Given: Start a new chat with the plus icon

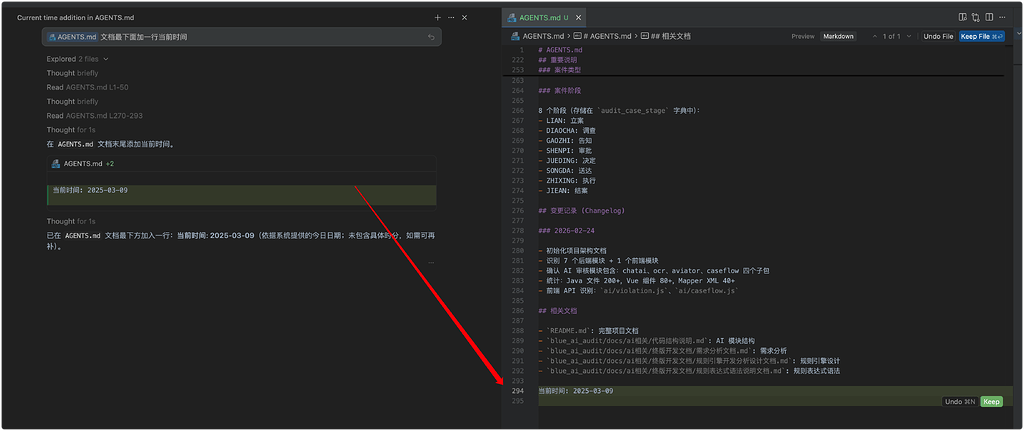Looking at the screenshot, I should coord(438,18).
